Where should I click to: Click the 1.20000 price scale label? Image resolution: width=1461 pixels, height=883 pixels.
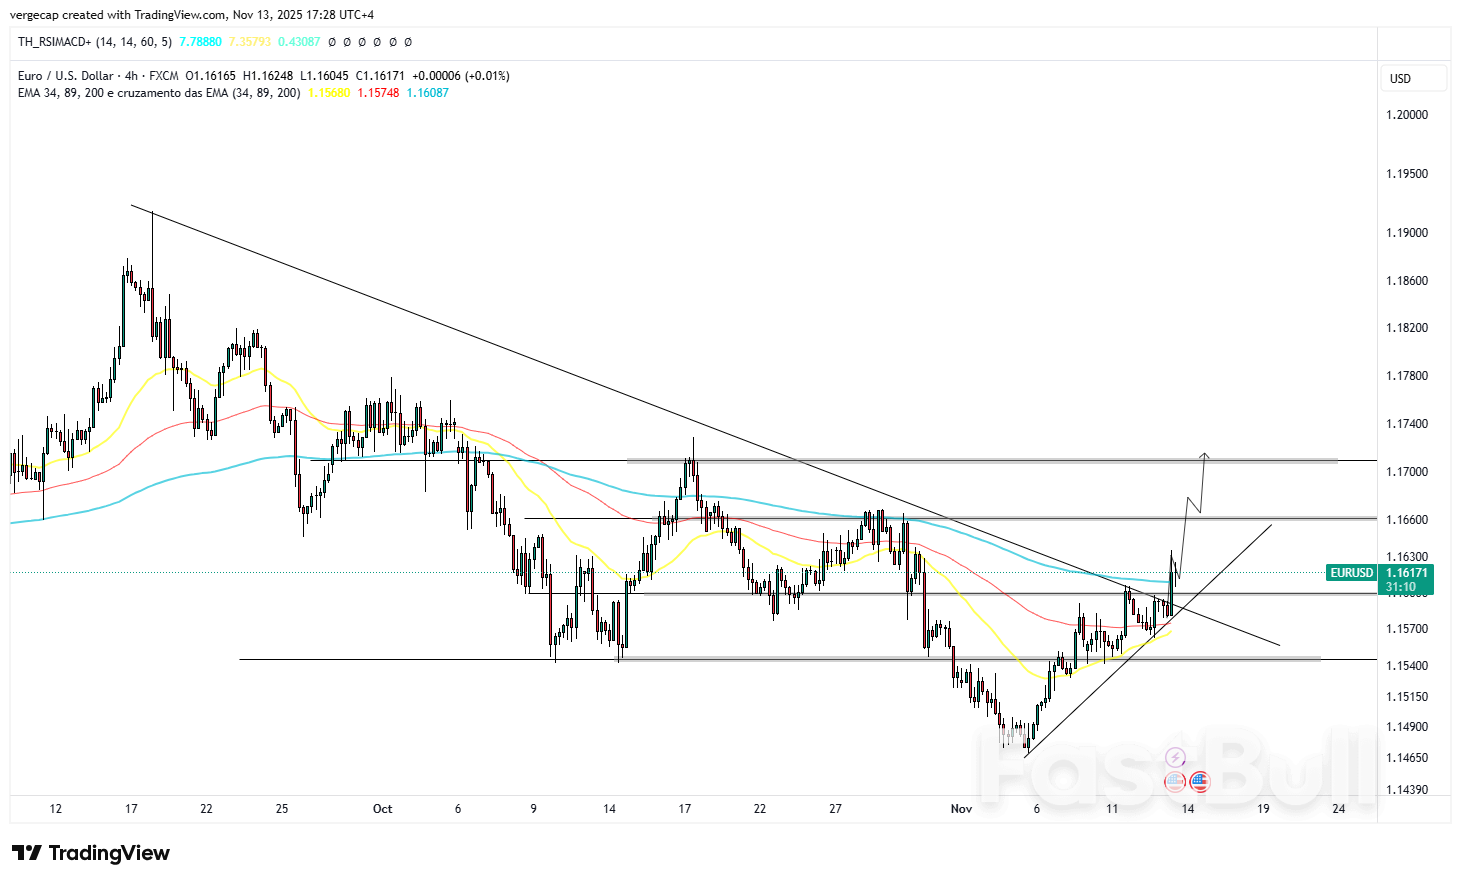[1406, 115]
